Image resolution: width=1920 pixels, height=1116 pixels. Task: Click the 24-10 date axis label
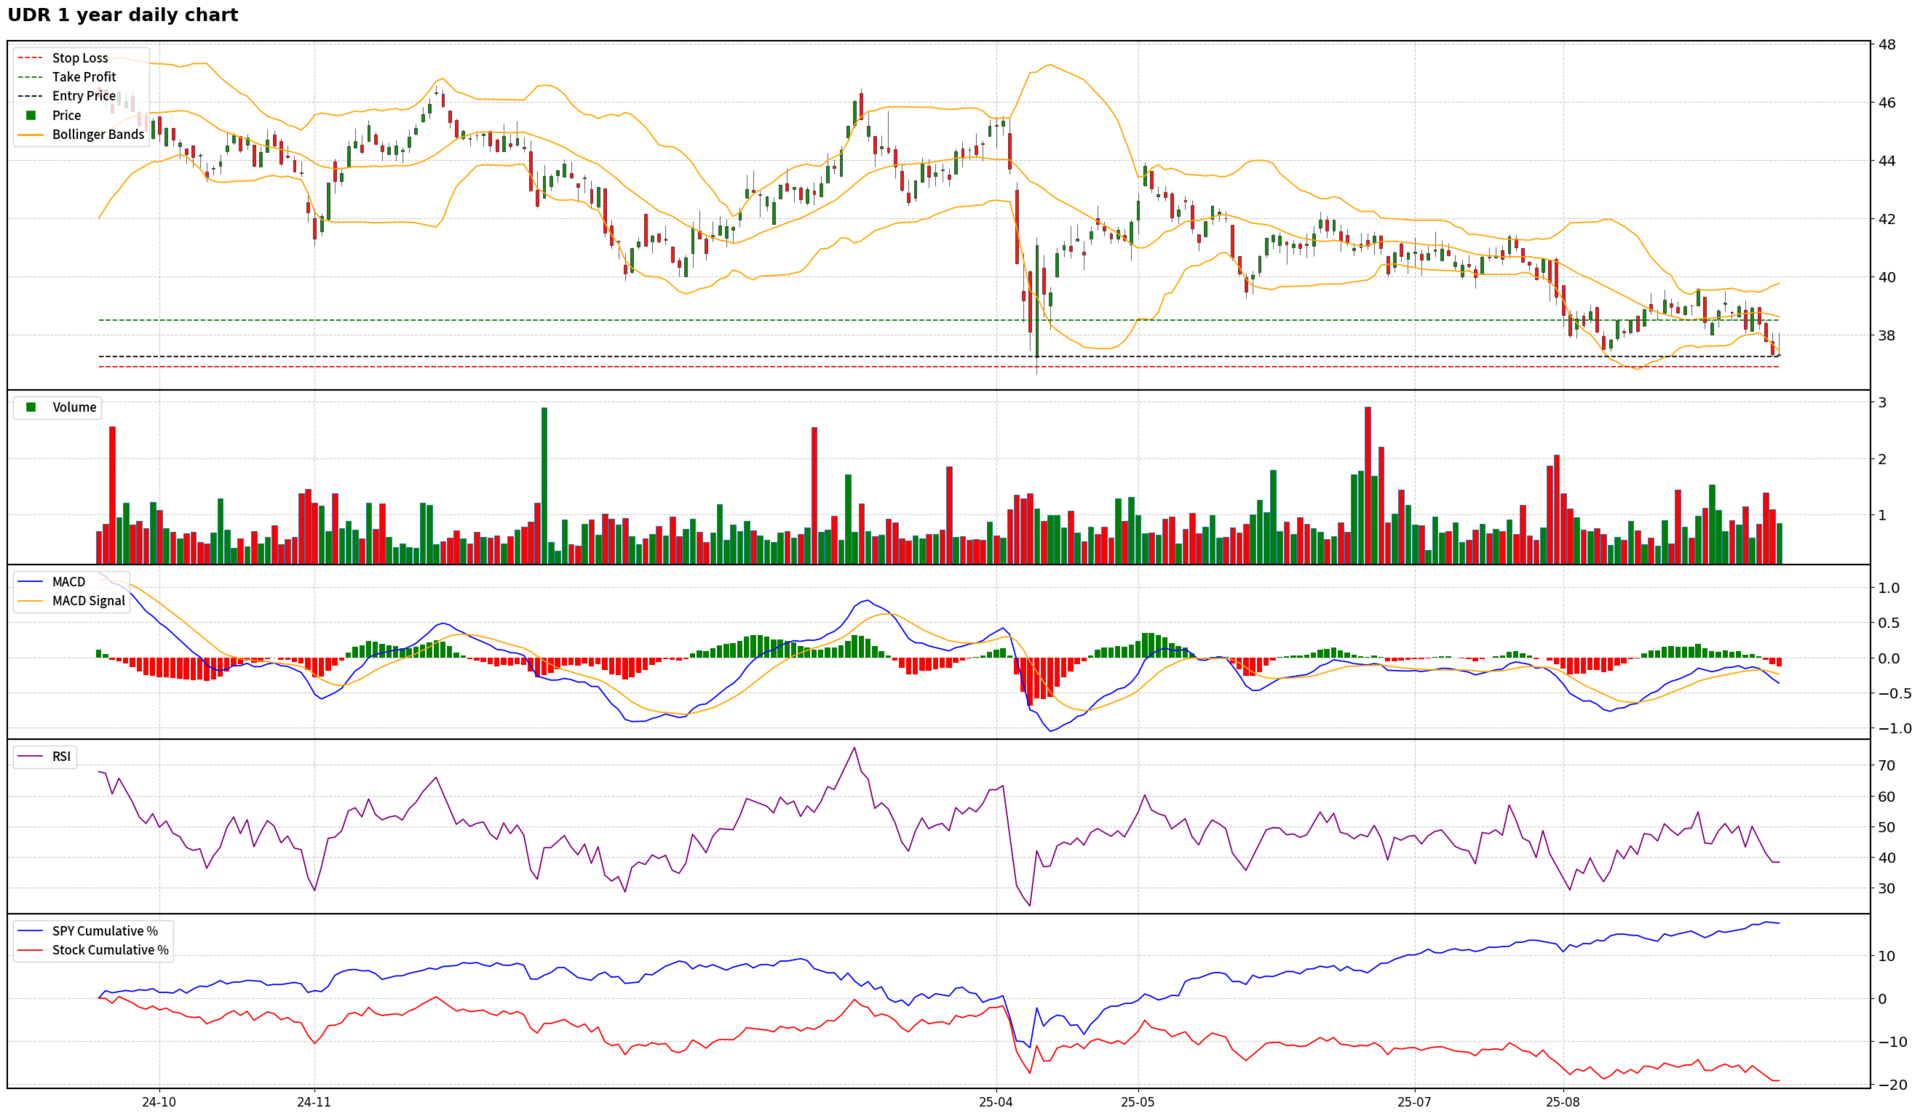click(159, 1102)
